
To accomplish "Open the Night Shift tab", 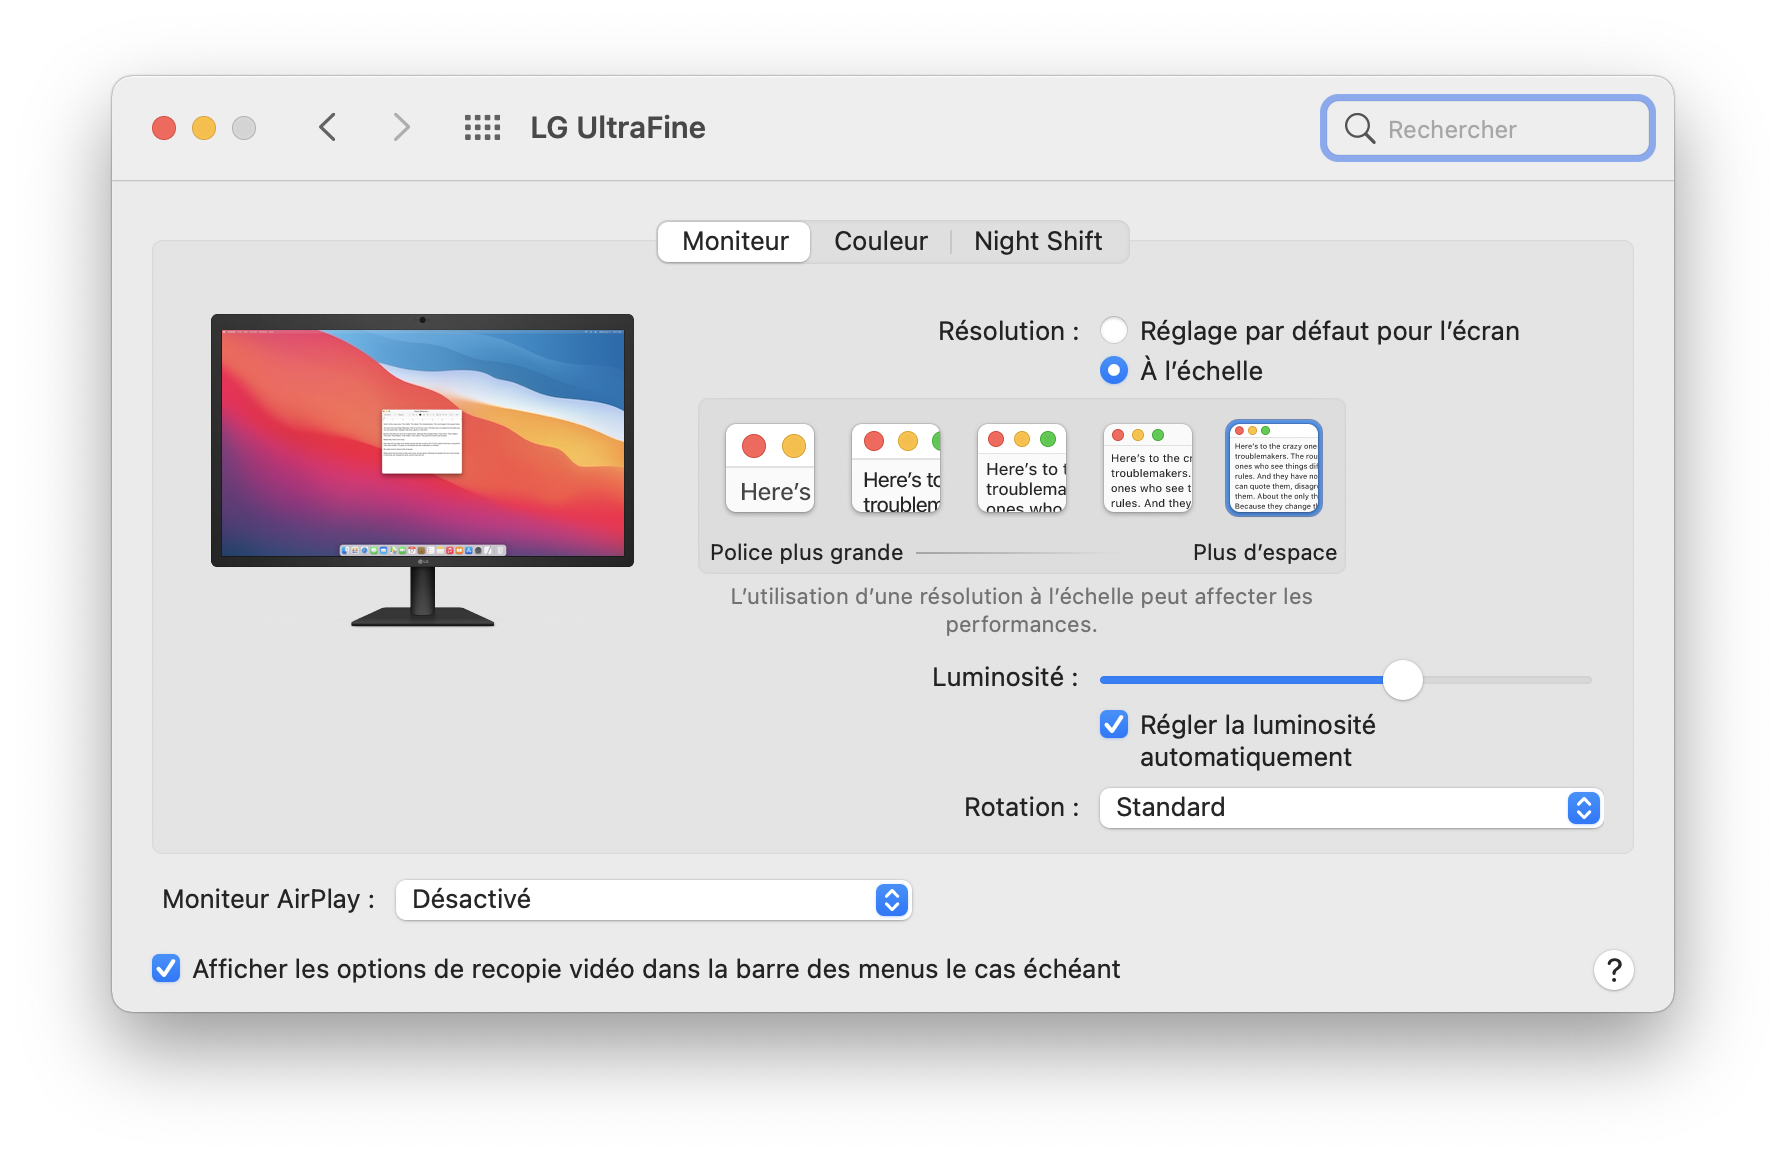I will 1038,241.
